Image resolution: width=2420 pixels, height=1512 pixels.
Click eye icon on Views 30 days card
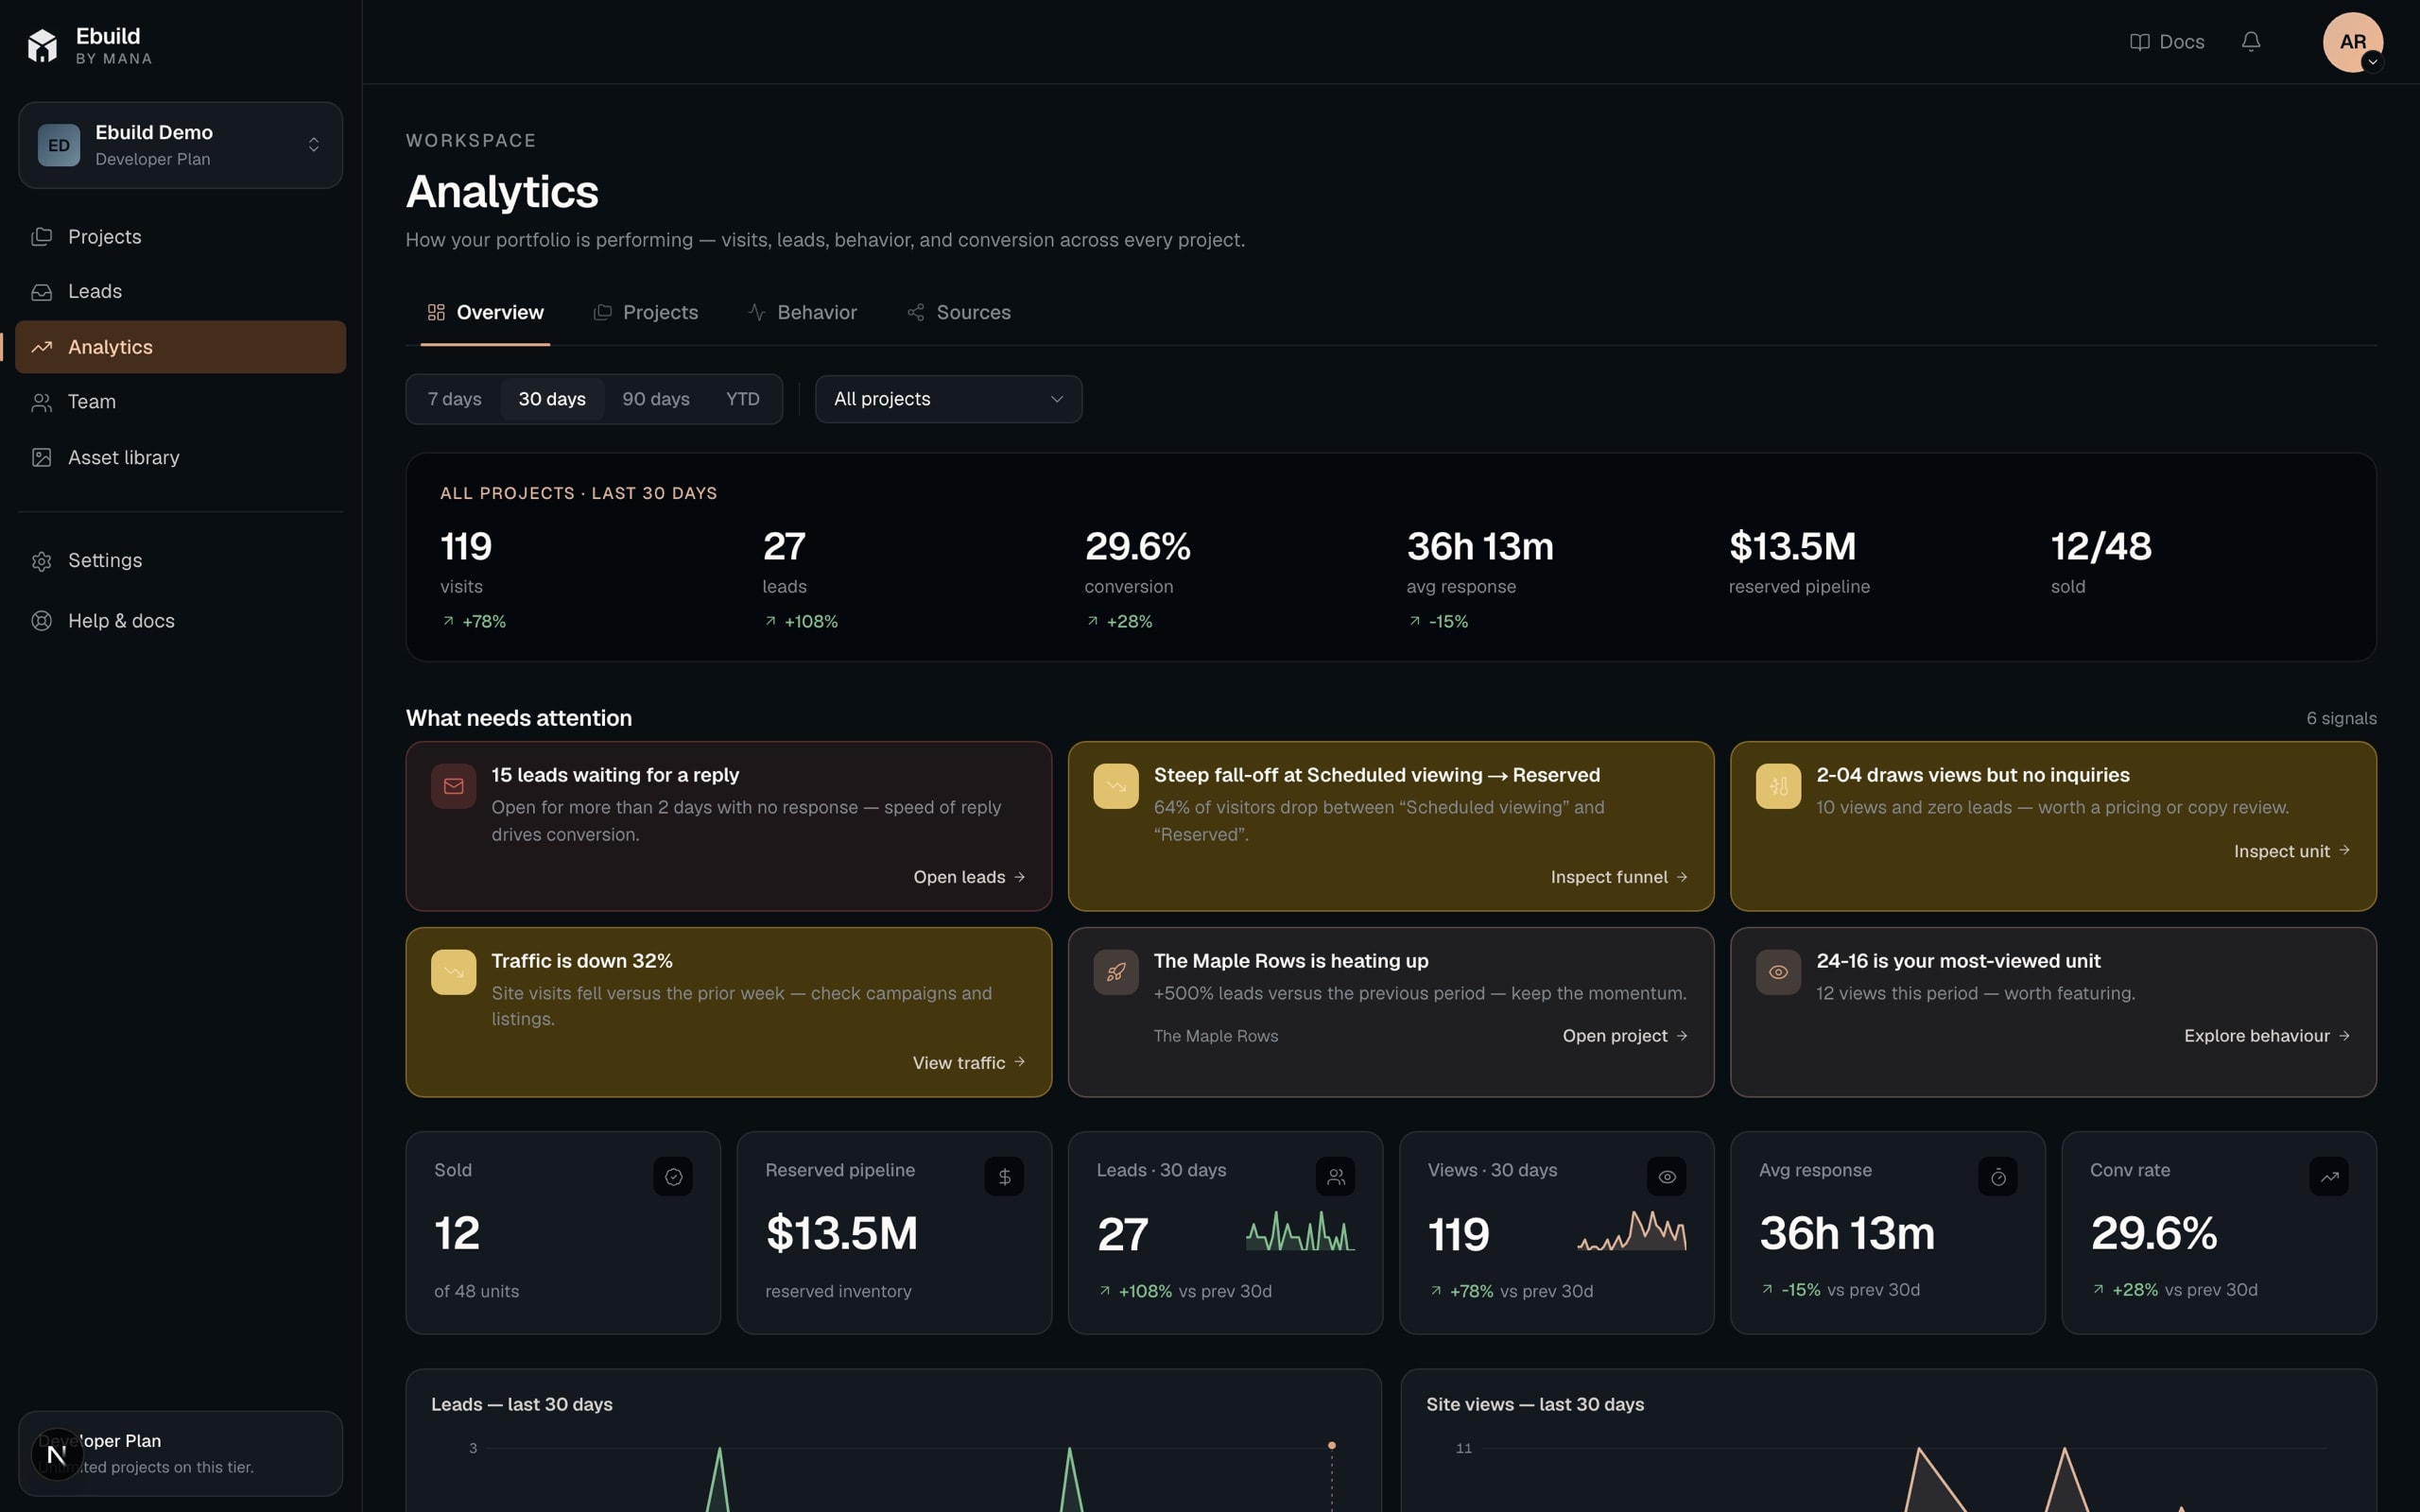tap(1666, 1177)
